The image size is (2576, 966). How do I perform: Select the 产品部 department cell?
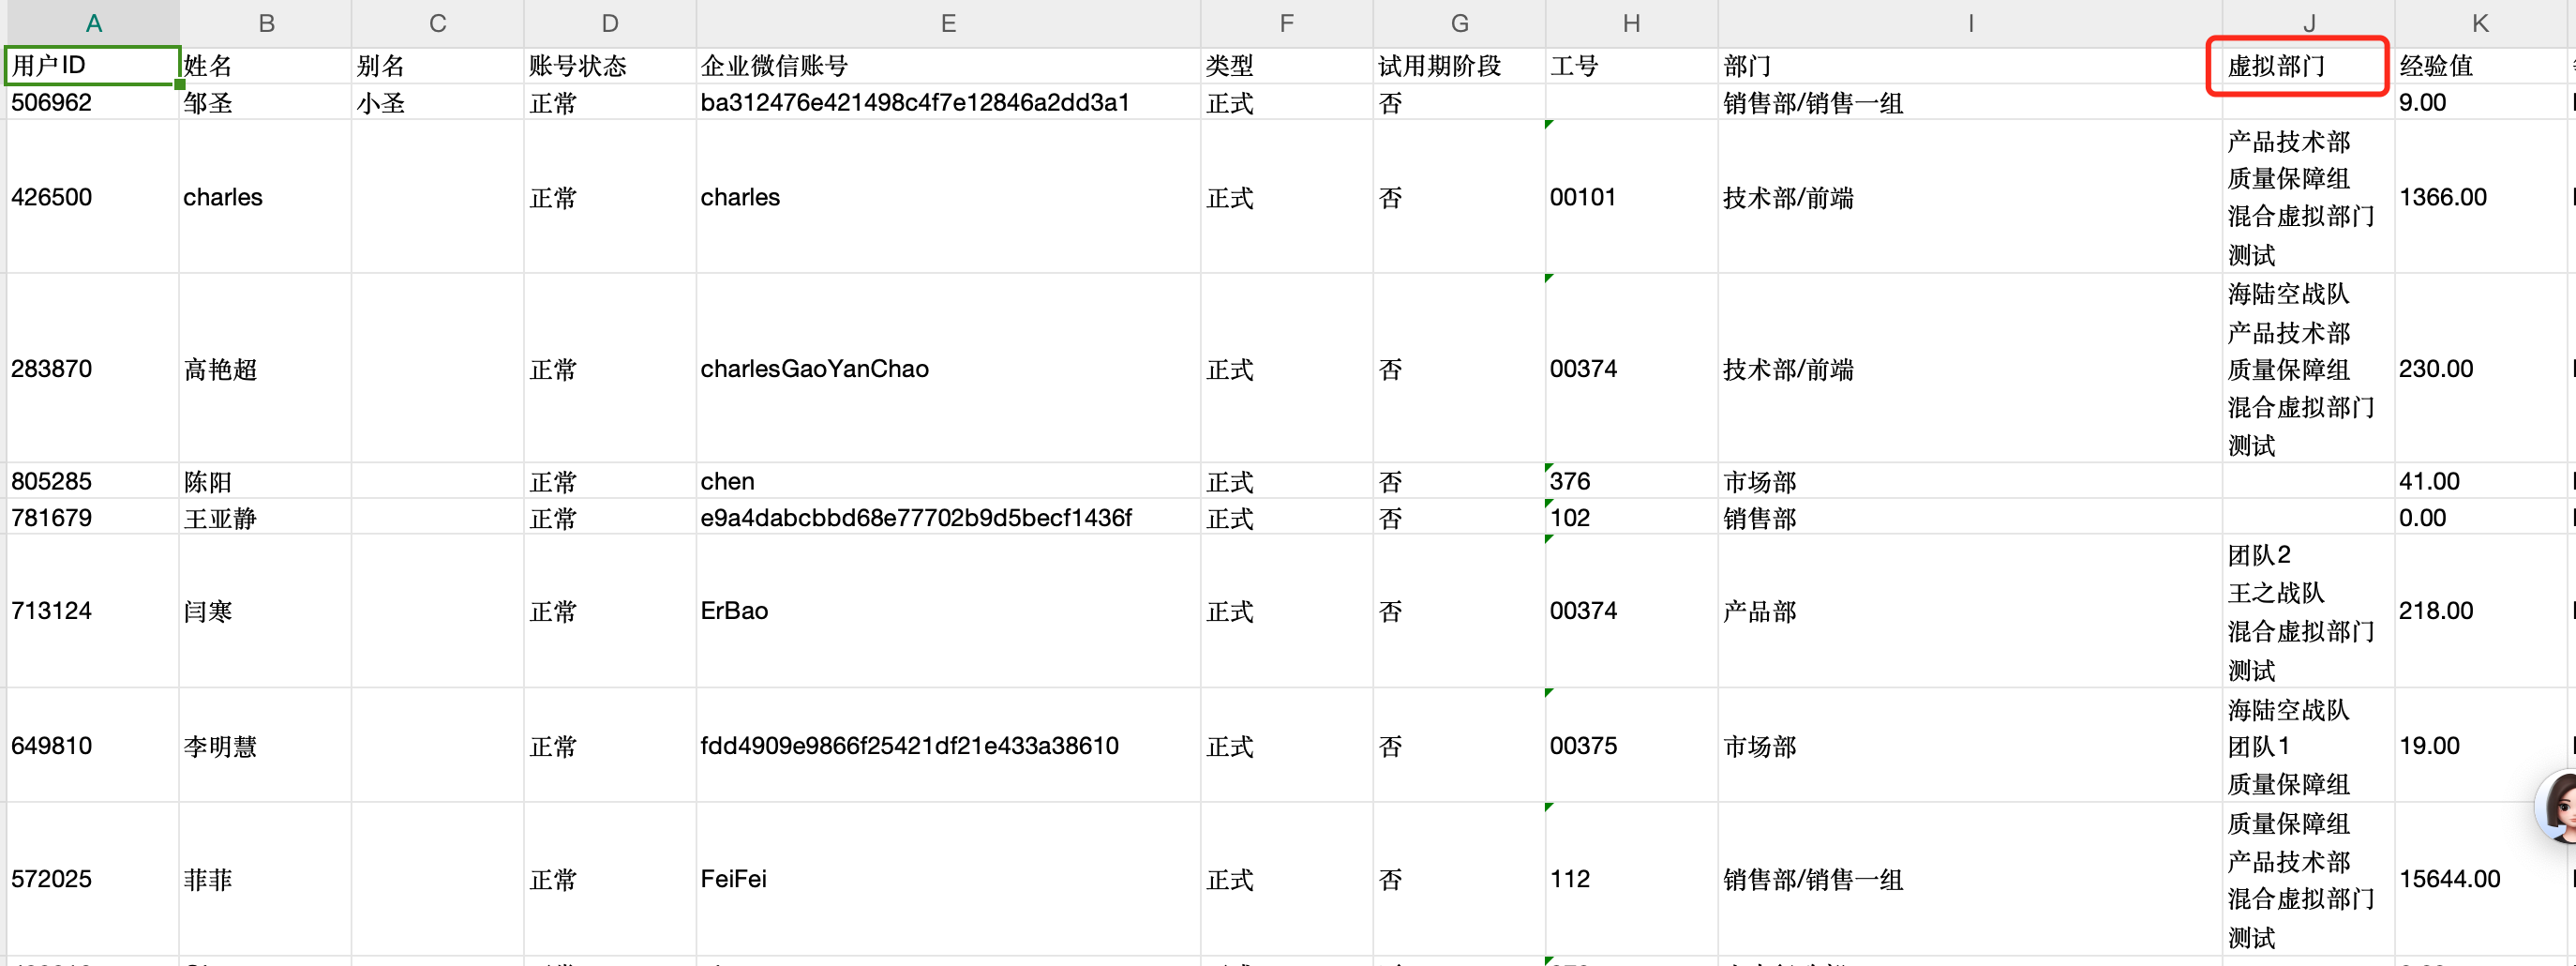point(1968,611)
